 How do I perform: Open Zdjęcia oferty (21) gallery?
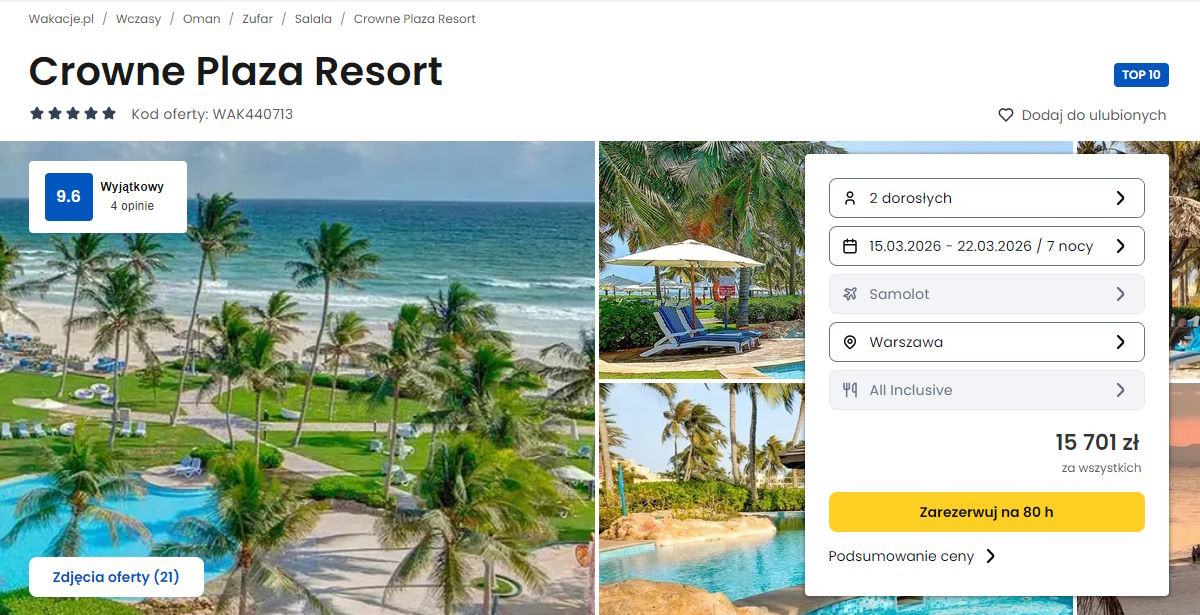116,577
